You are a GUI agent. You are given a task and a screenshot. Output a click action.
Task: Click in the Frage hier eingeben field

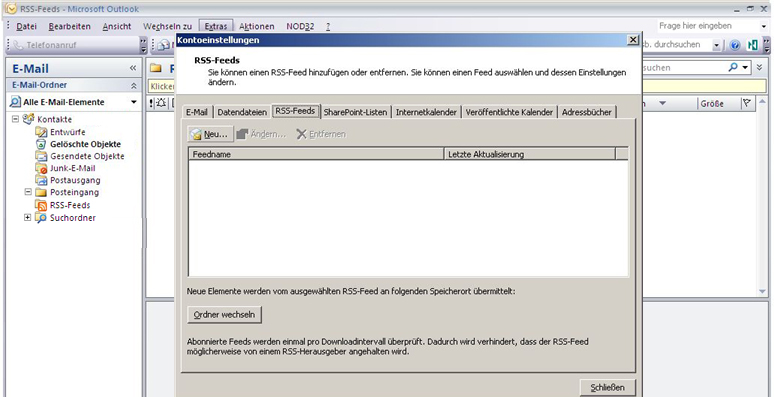pyautogui.click(x=706, y=26)
